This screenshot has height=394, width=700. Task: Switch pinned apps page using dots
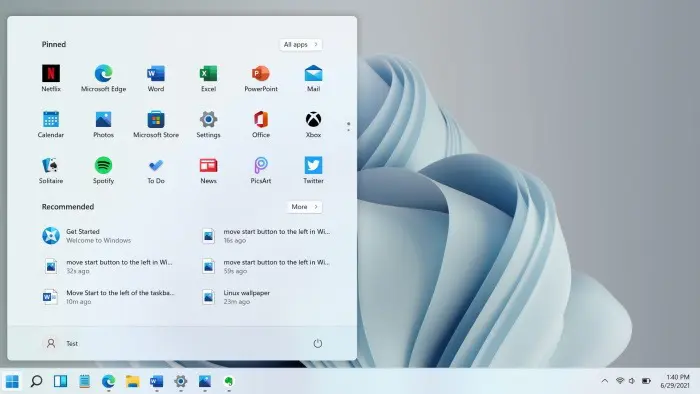pos(348,127)
